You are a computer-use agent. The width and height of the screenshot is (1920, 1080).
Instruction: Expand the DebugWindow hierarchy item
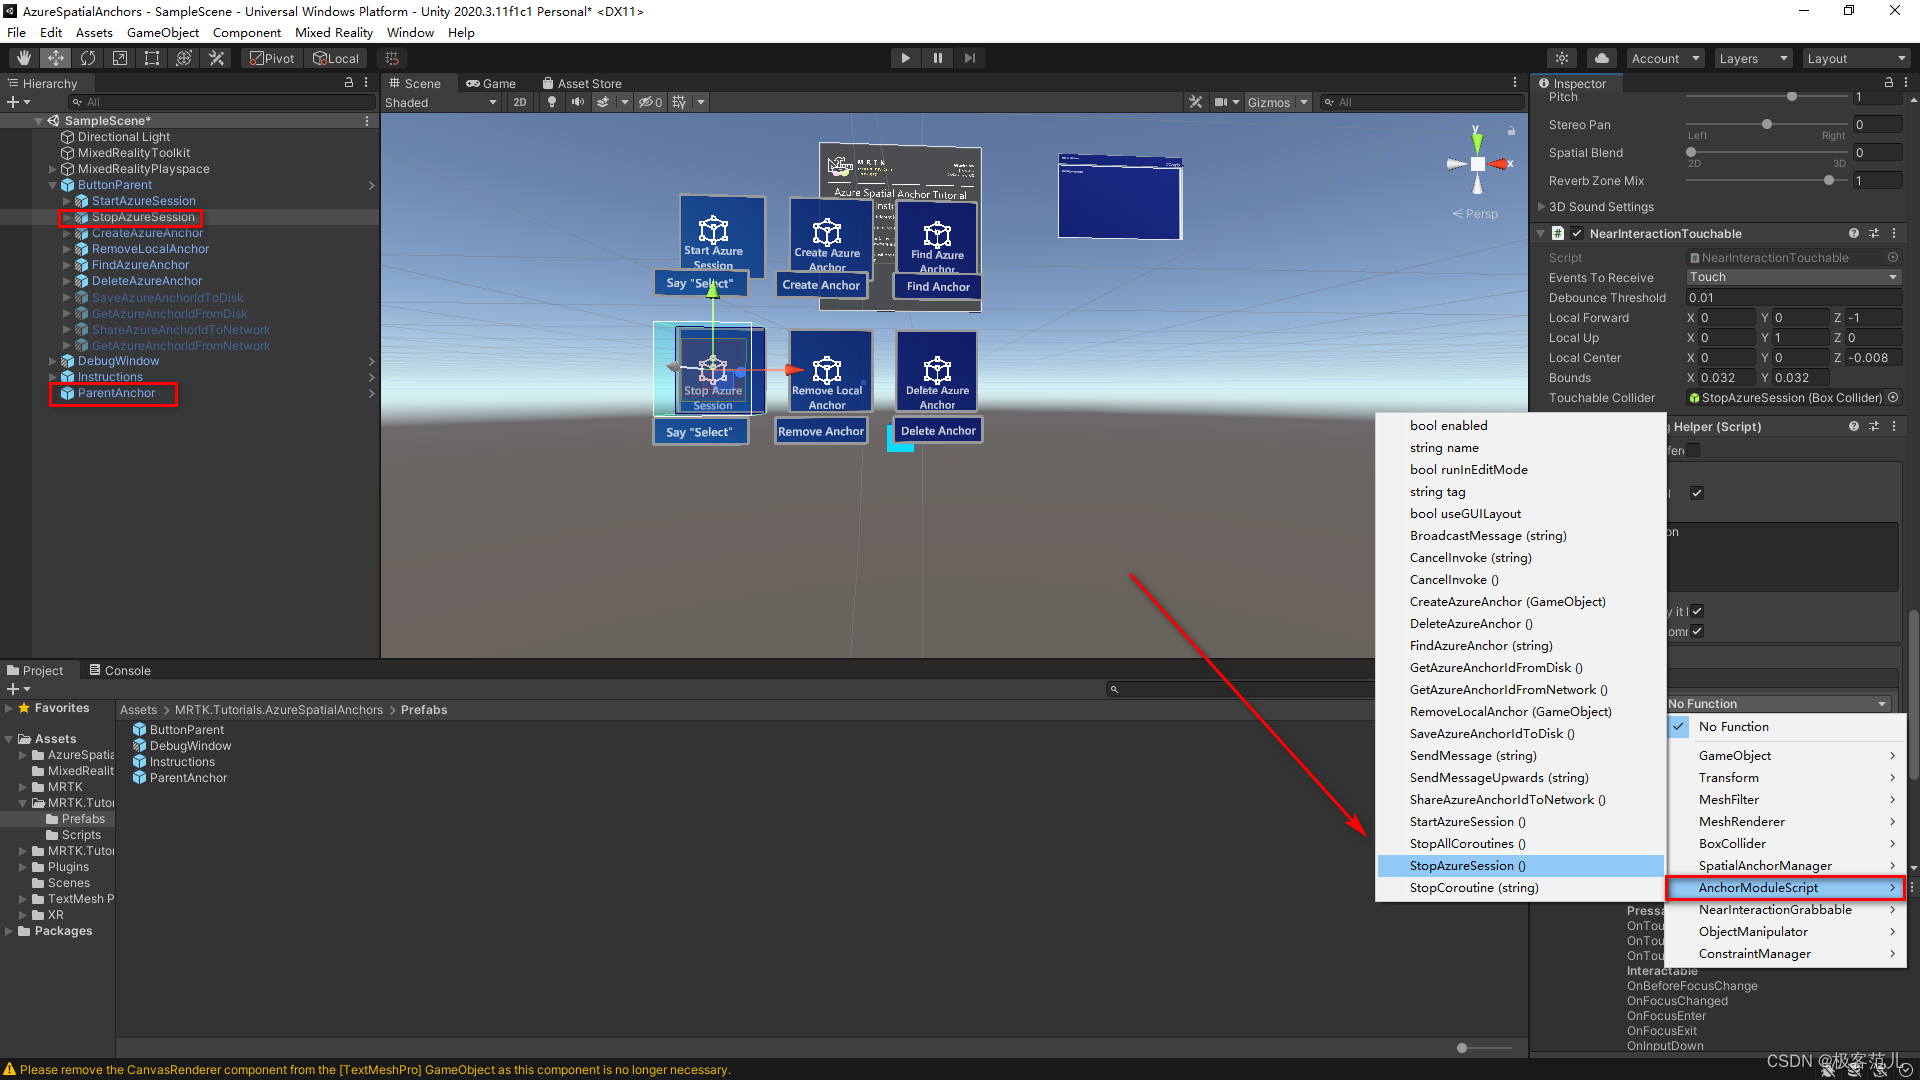[53, 361]
